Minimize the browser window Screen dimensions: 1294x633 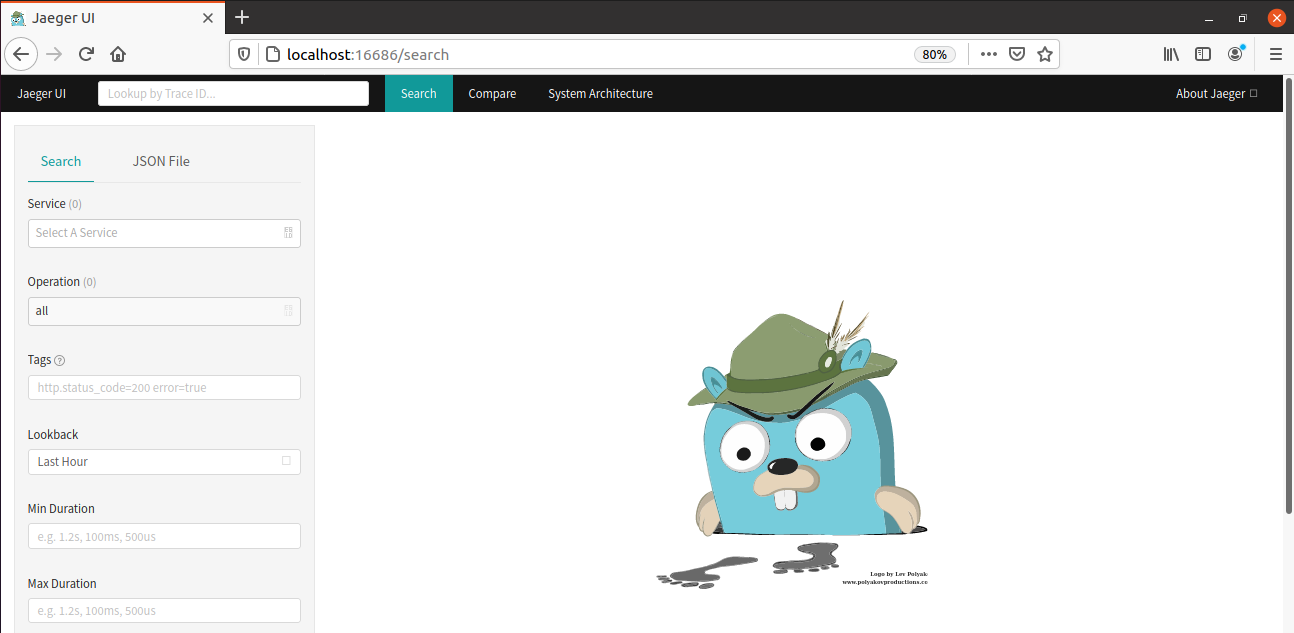[x=1208, y=18]
